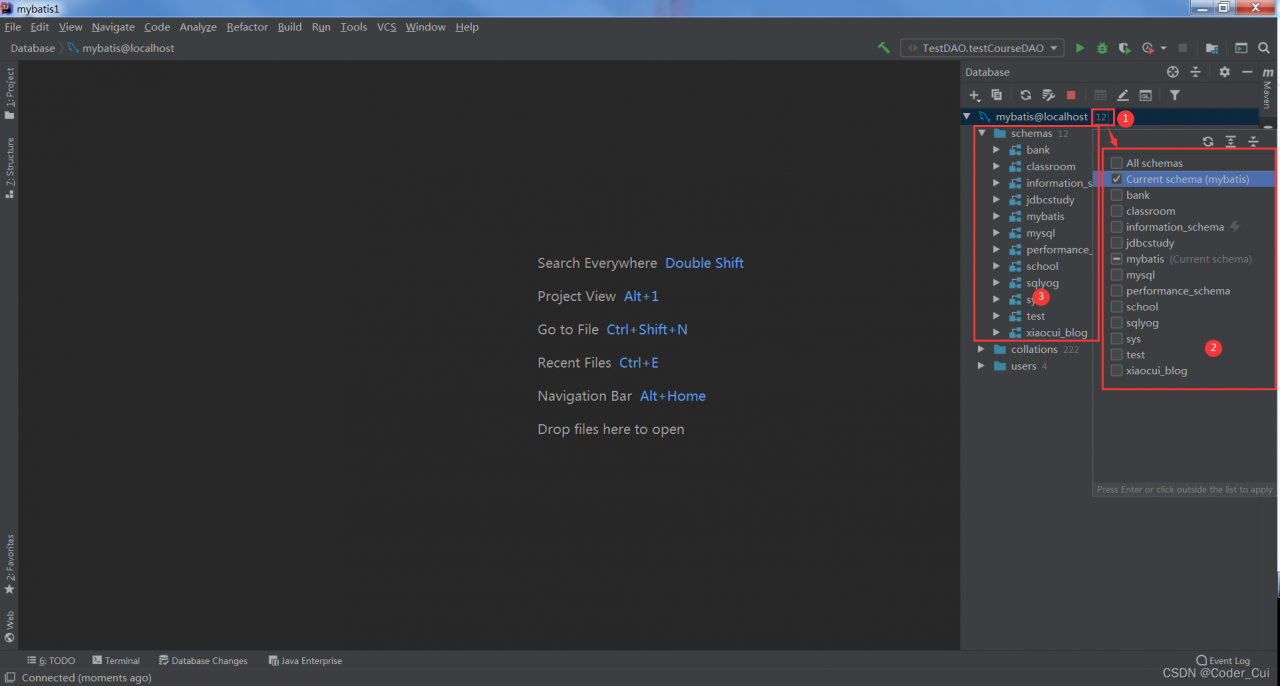
Task: Open the File menu
Action: [13, 27]
